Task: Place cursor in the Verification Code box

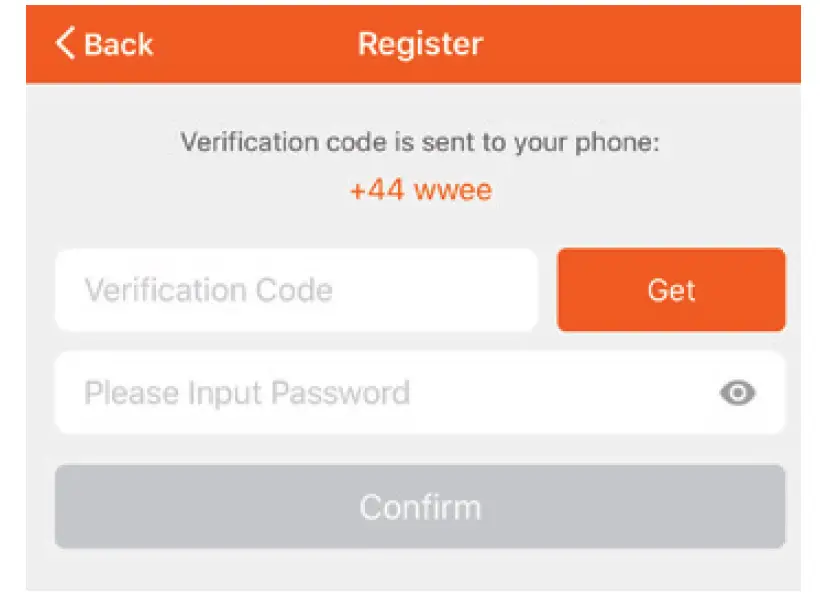Action: pos(296,290)
